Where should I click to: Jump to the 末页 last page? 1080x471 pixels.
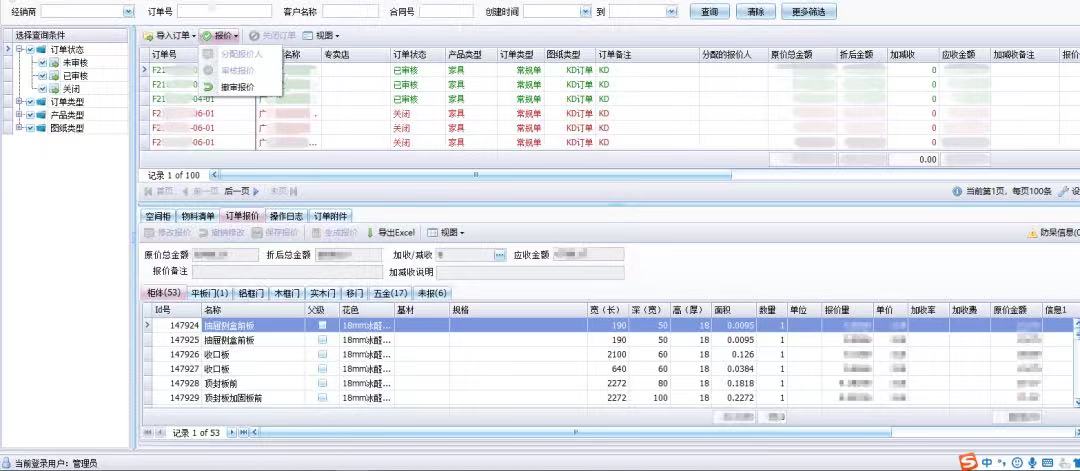283,191
